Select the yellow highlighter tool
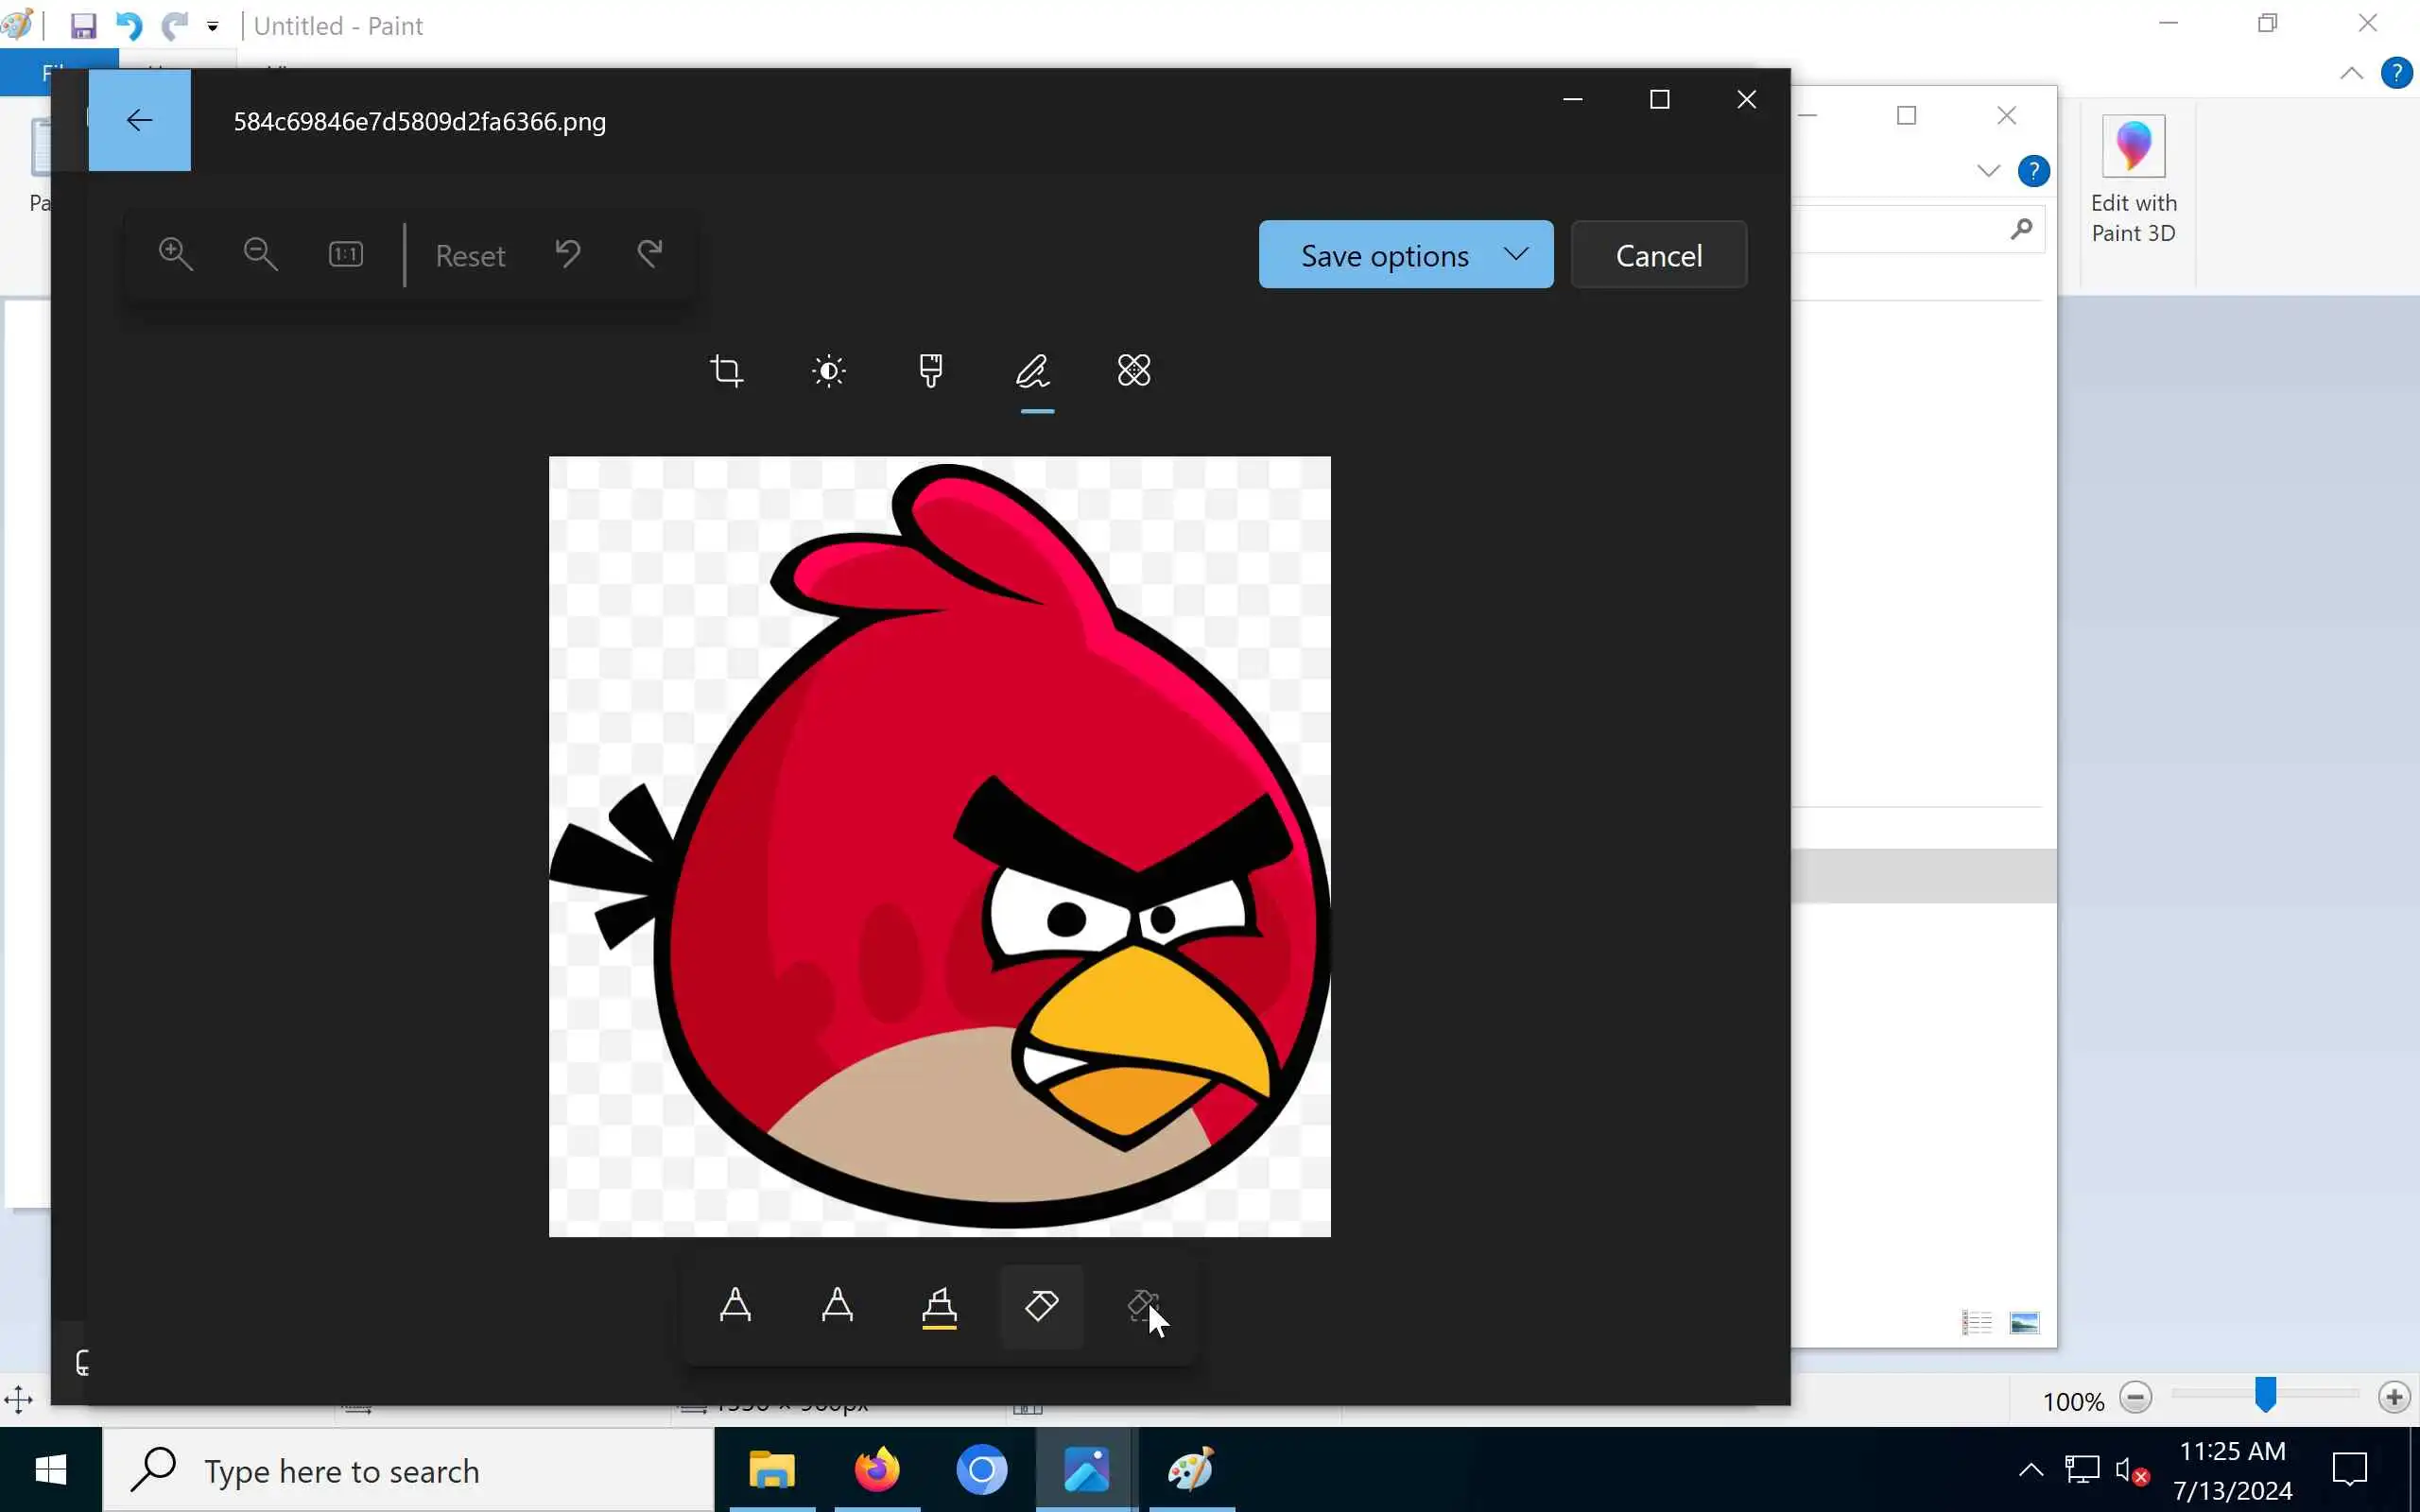Viewport: 2420px width, 1512px height. pyautogui.click(x=939, y=1306)
